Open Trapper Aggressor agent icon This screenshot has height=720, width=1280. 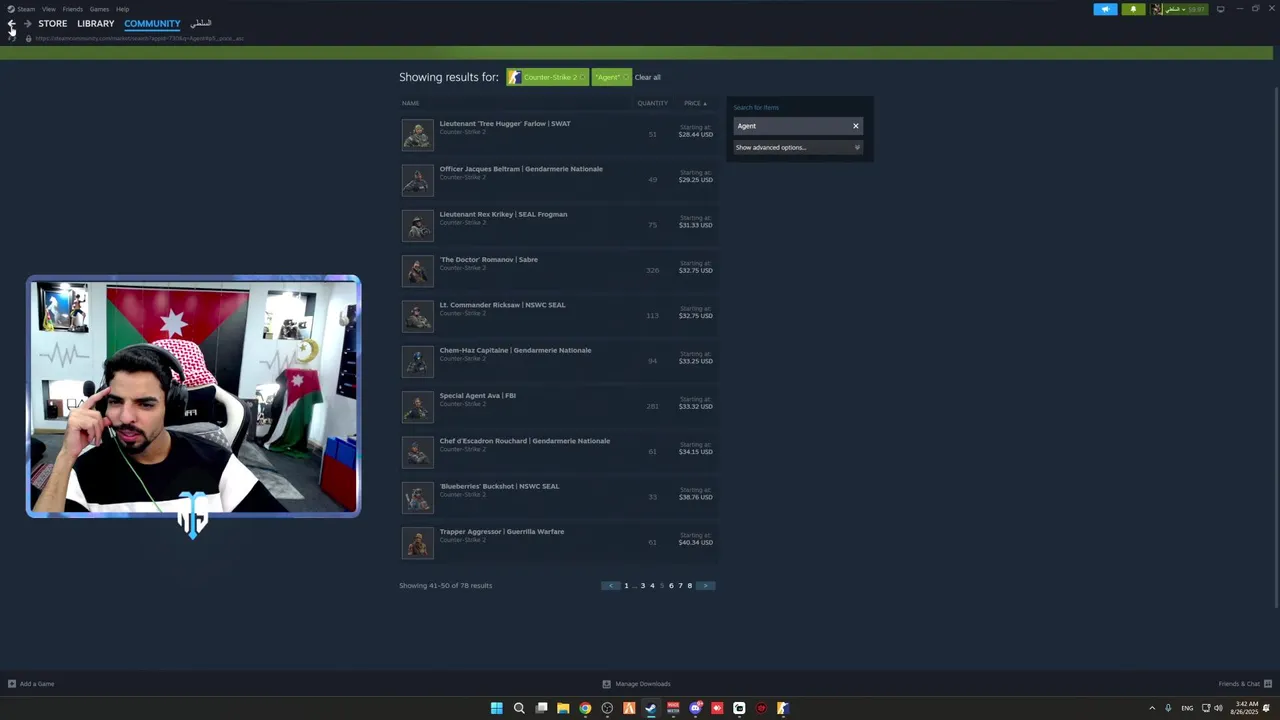point(417,543)
